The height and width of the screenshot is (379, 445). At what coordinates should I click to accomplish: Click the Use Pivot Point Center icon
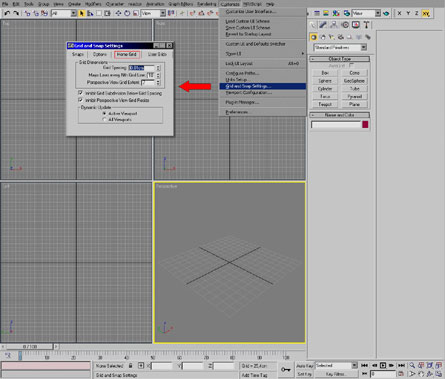pyautogui.click(x=171, y=13)
